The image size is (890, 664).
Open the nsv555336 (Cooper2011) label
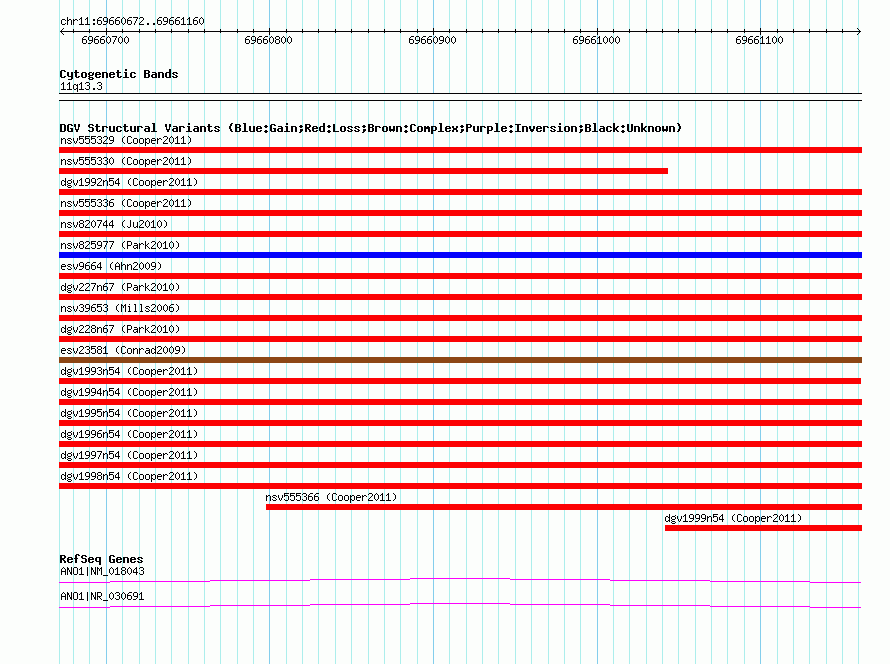pos(126,203)
